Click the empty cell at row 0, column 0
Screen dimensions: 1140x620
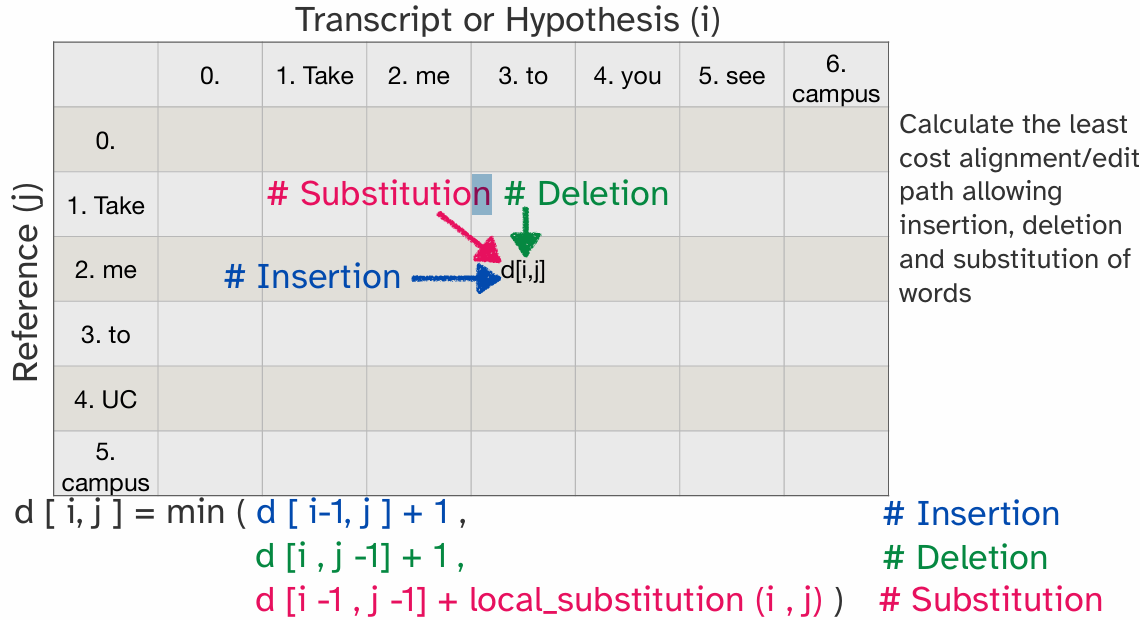pyautogui.click(x=210, y=140)
